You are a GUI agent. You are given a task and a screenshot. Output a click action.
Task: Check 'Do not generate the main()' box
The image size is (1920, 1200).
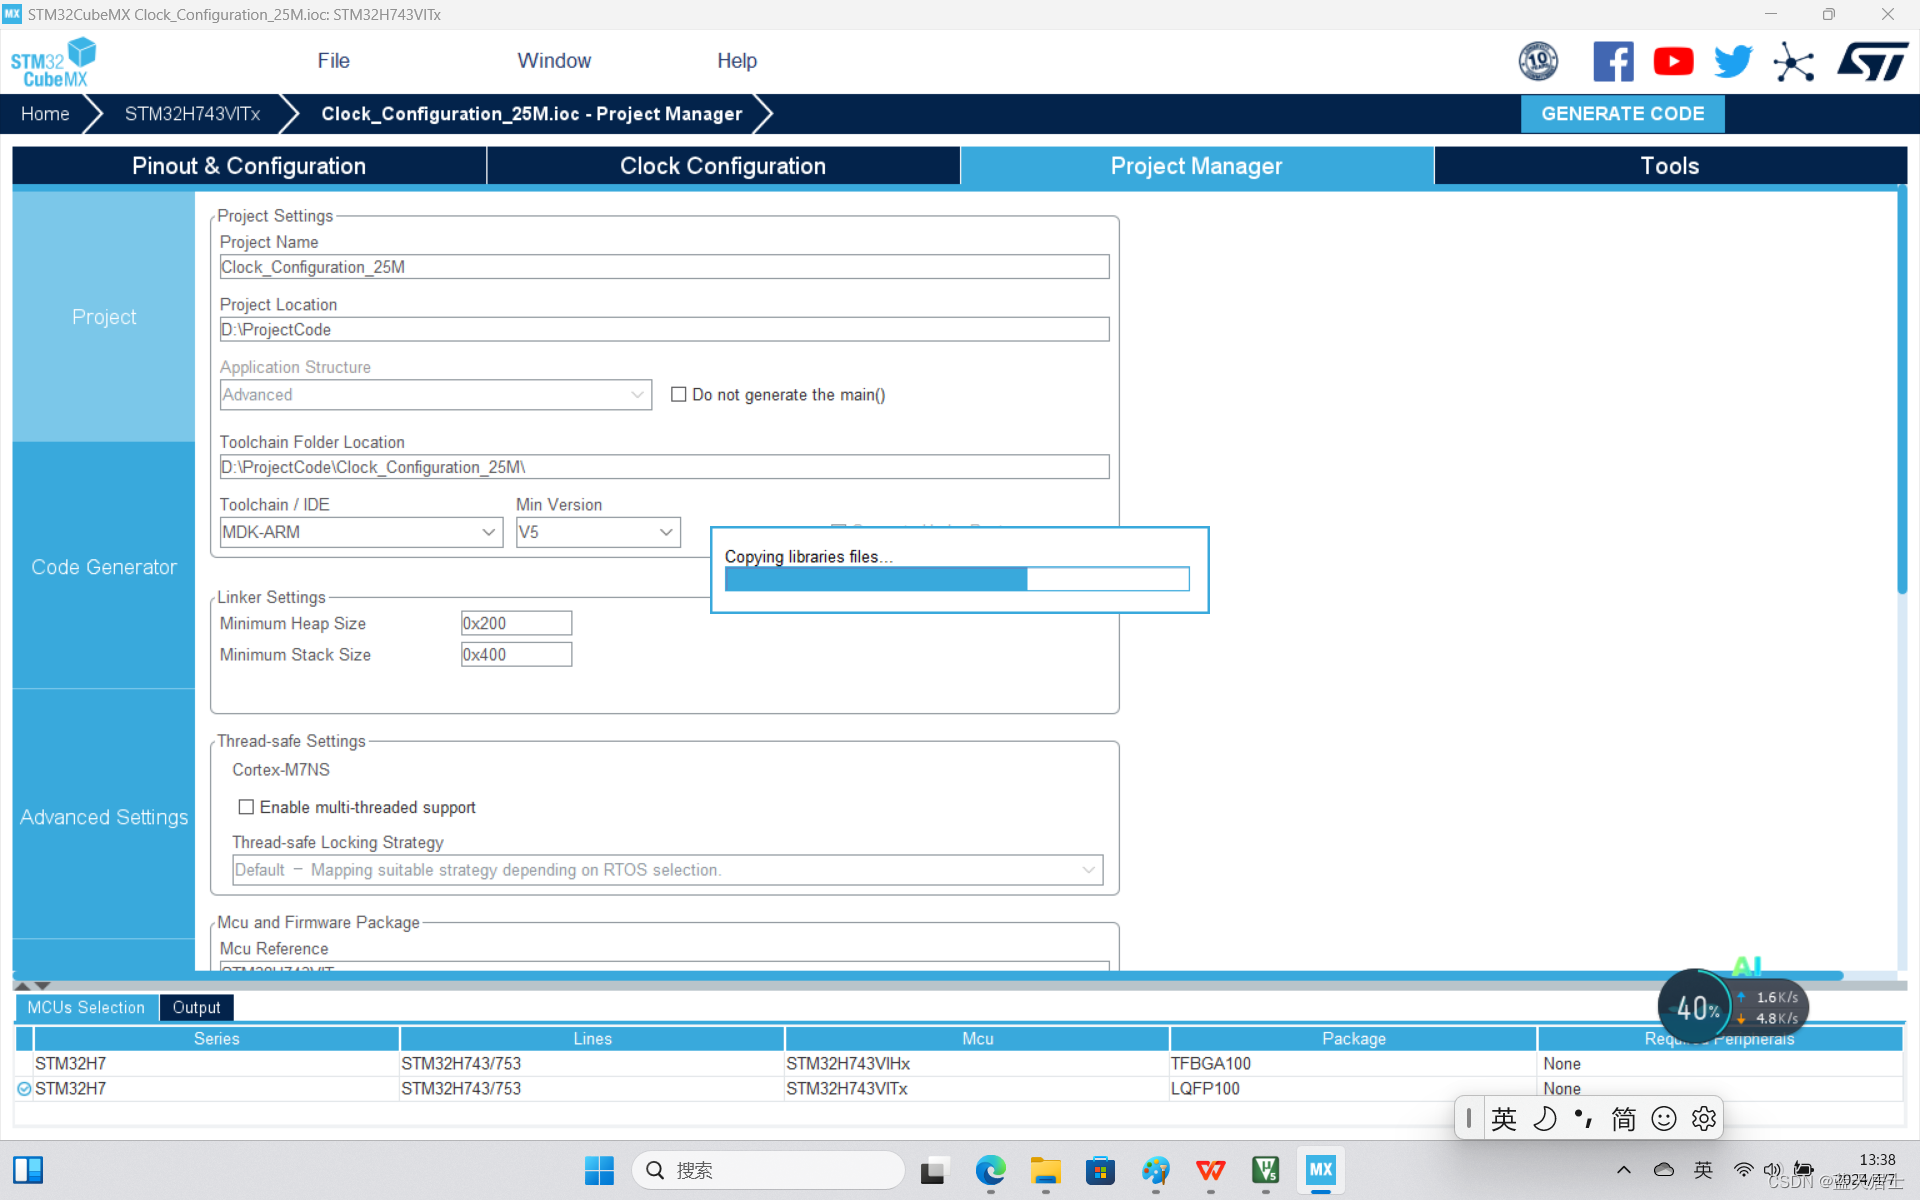pyautogui.click(x=679, y=395)
